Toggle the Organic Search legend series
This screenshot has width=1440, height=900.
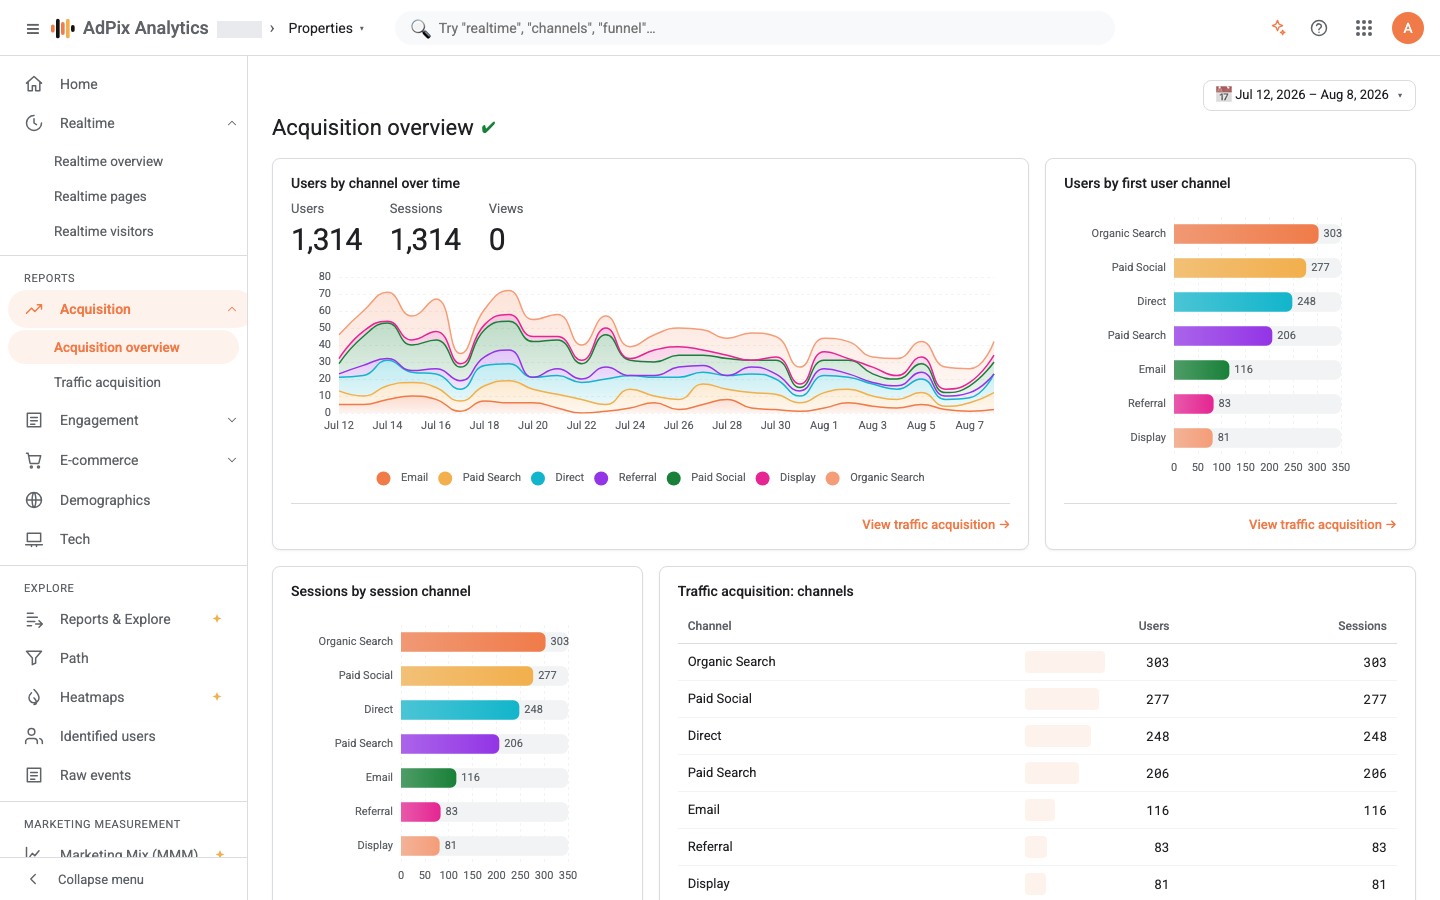click(876, 478)
